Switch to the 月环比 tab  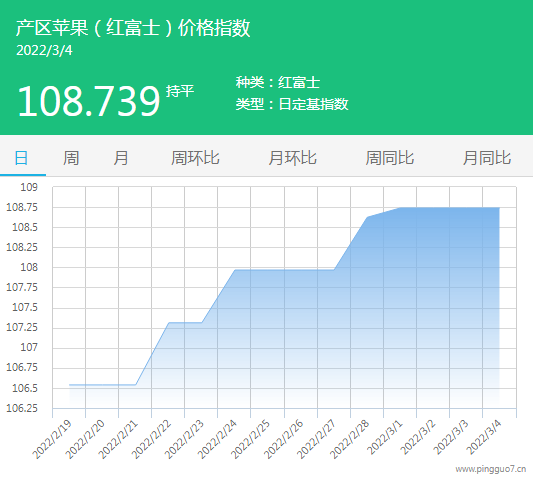point(292,158)
